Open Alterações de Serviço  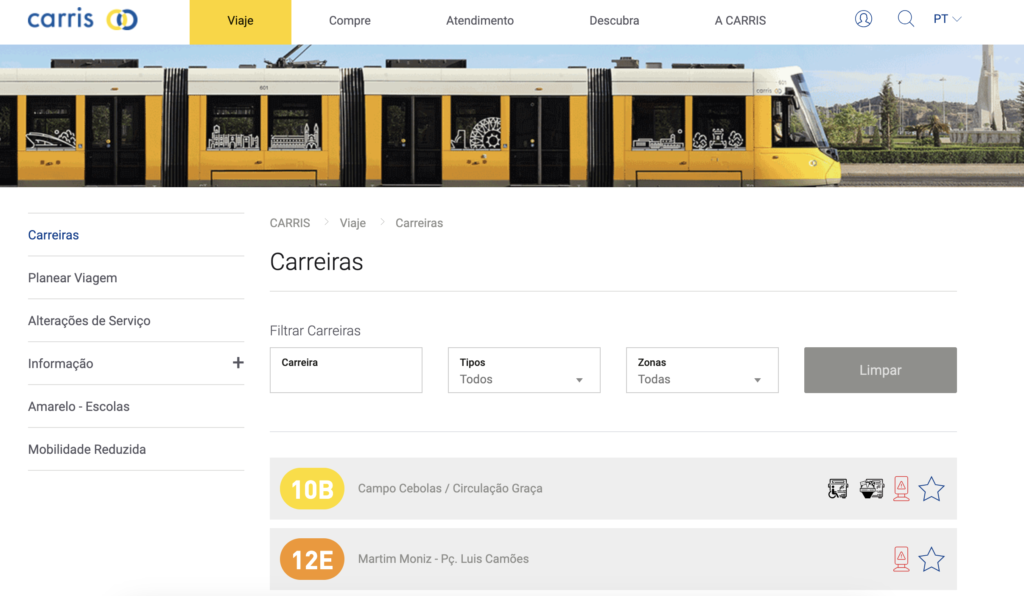(x=89, y=321)
